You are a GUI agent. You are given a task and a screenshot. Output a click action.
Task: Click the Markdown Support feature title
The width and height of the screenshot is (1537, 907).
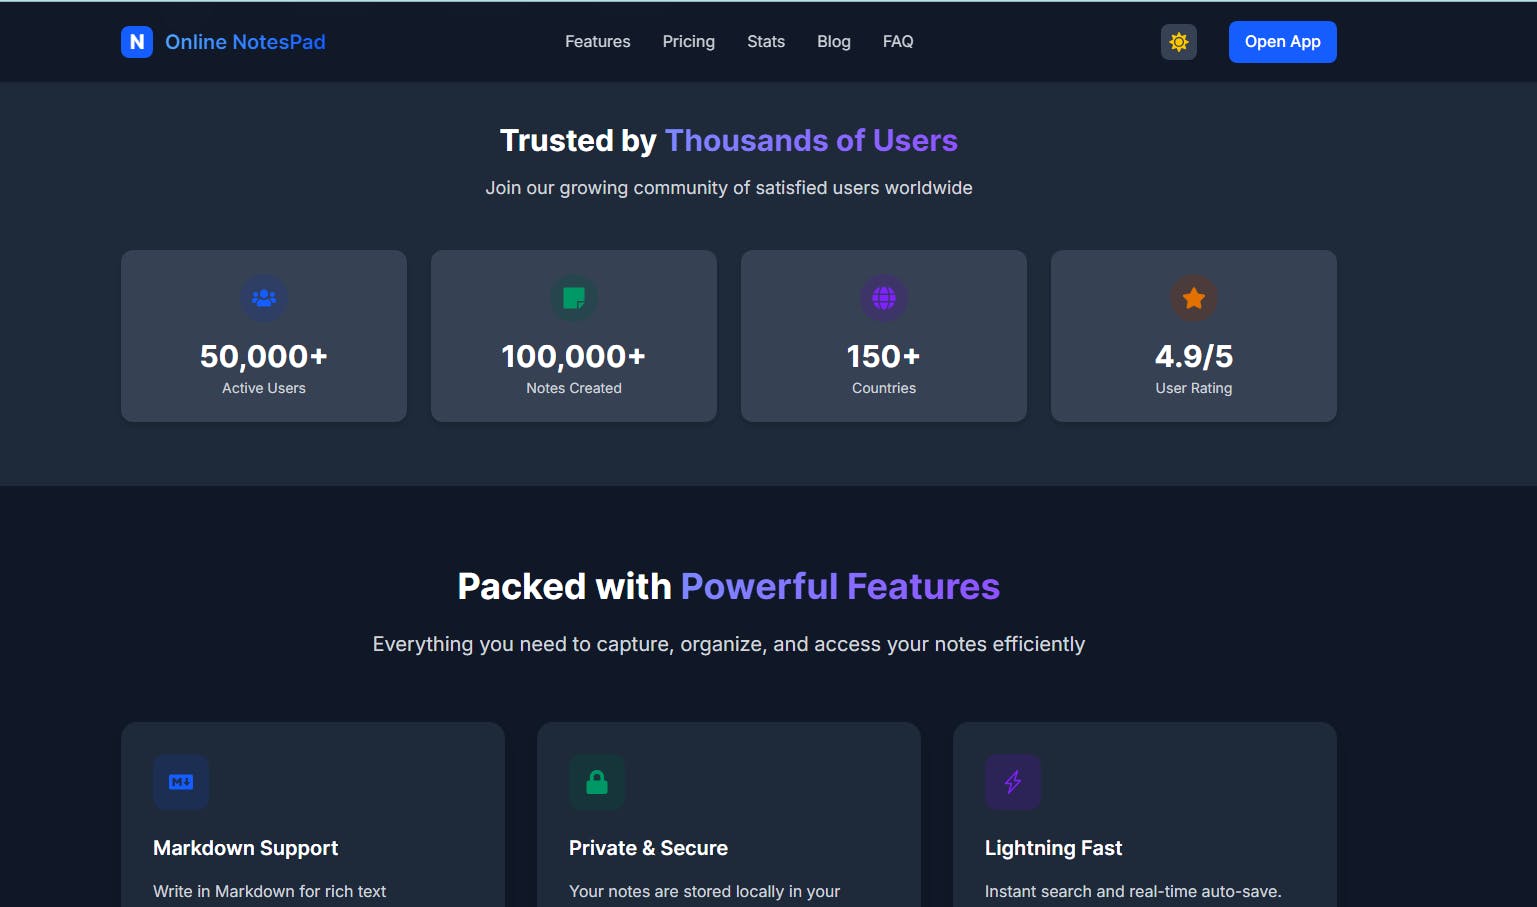click(x=246, y=848)
